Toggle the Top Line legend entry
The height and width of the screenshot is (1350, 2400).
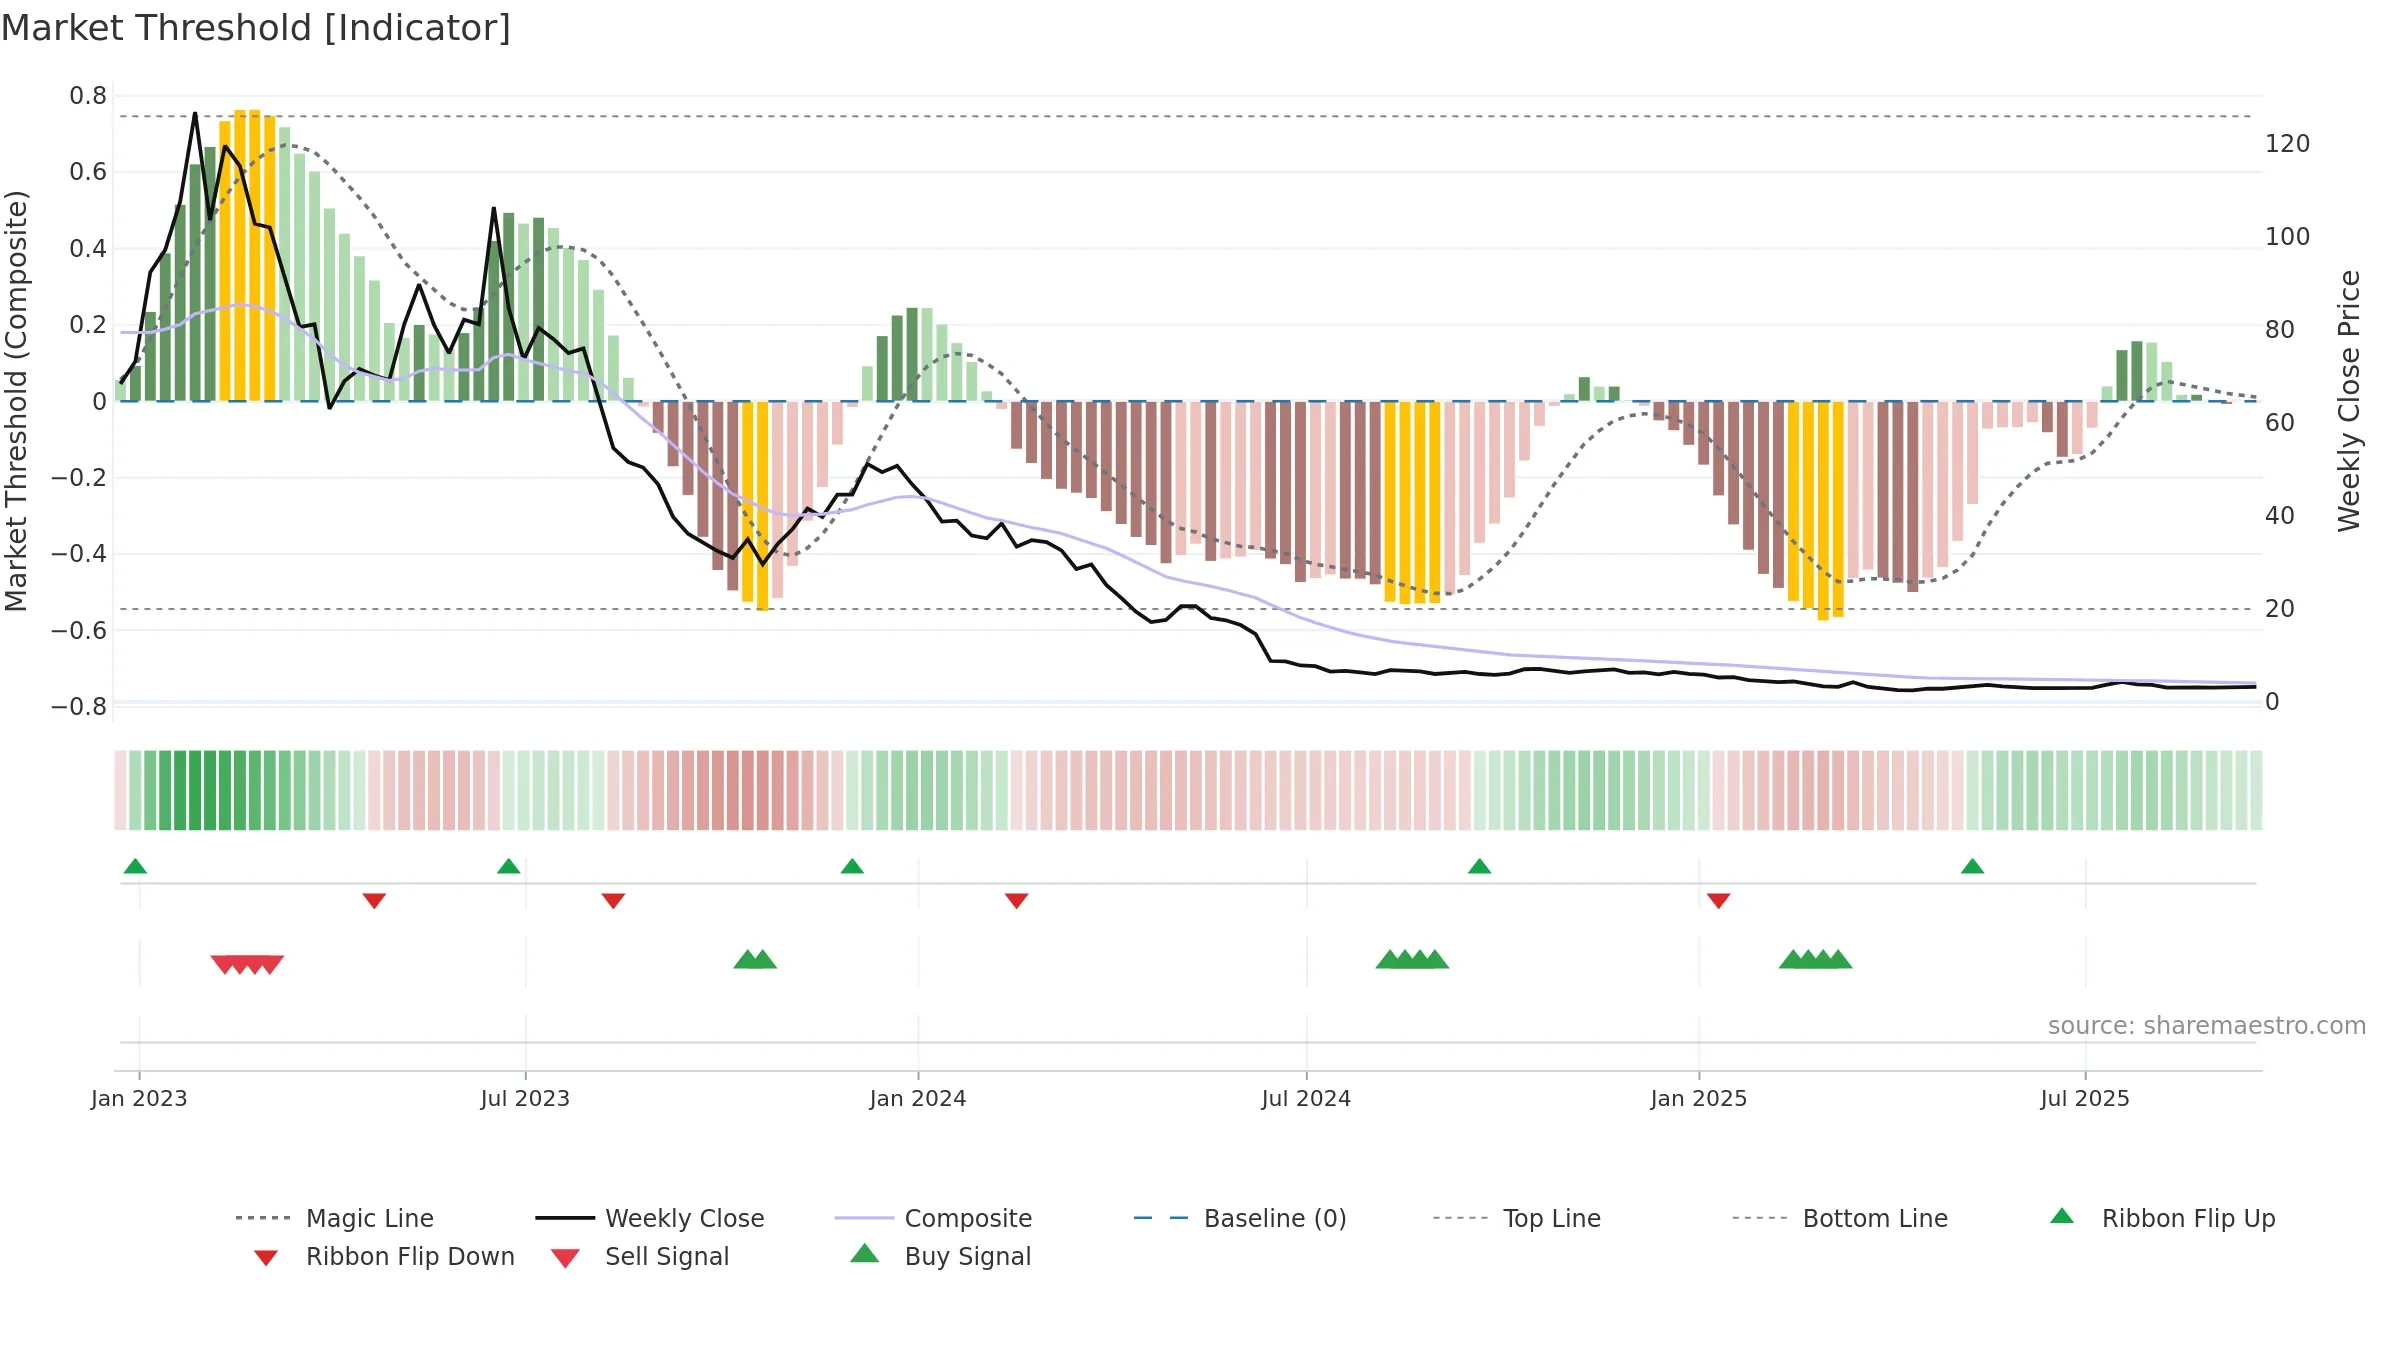[x=1516, y=1218]
